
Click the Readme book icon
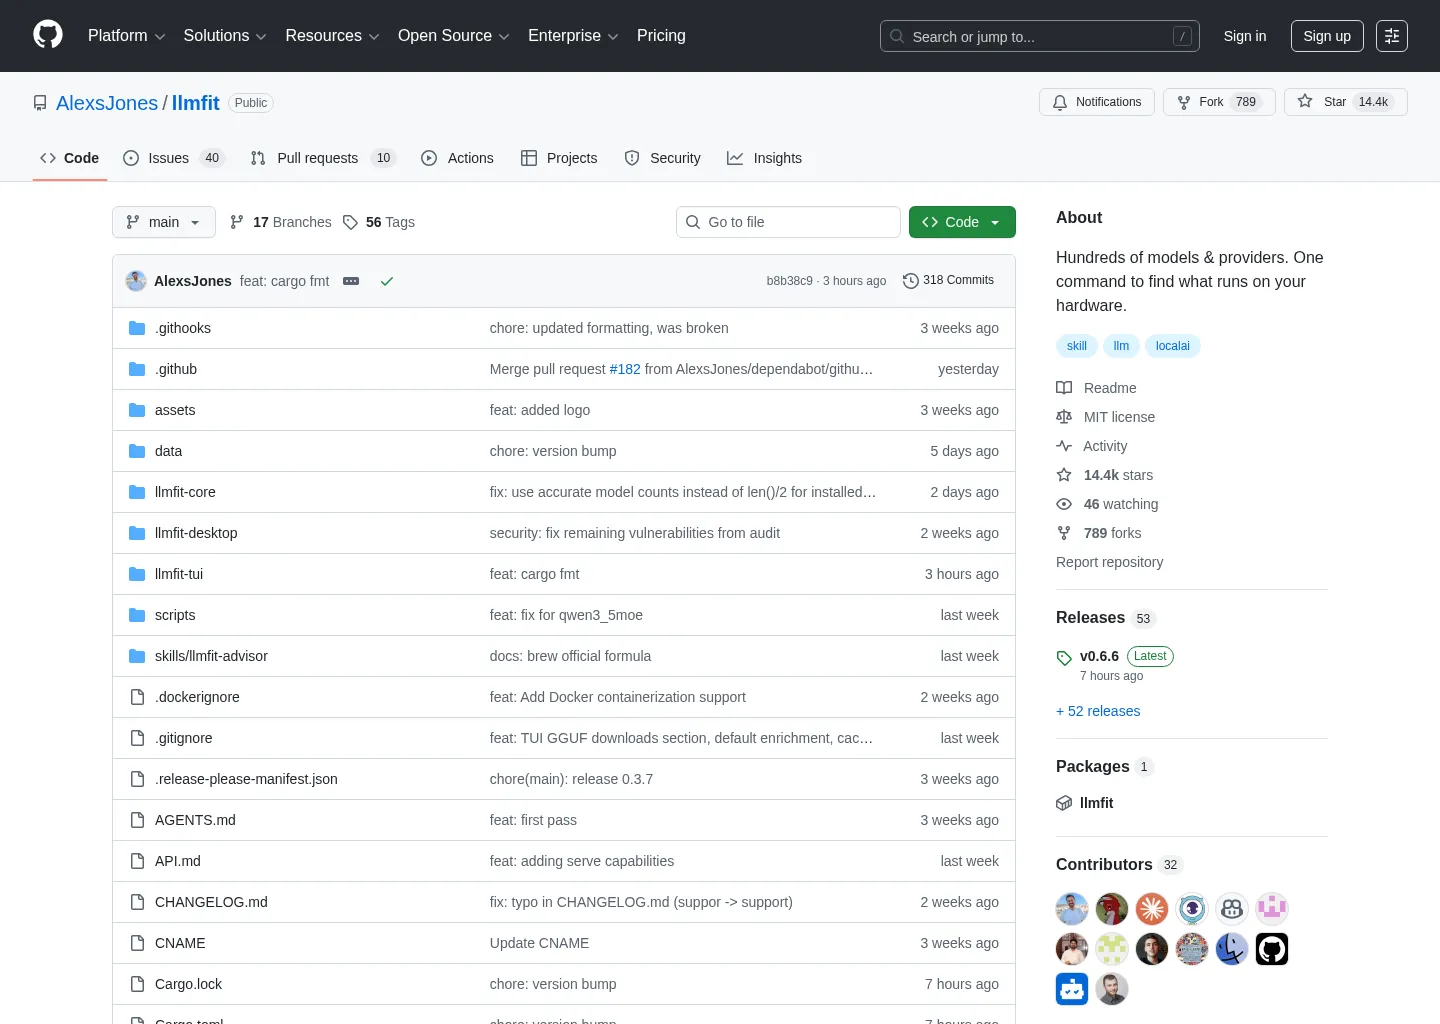pyautogui.click(x=1064, y=388)
